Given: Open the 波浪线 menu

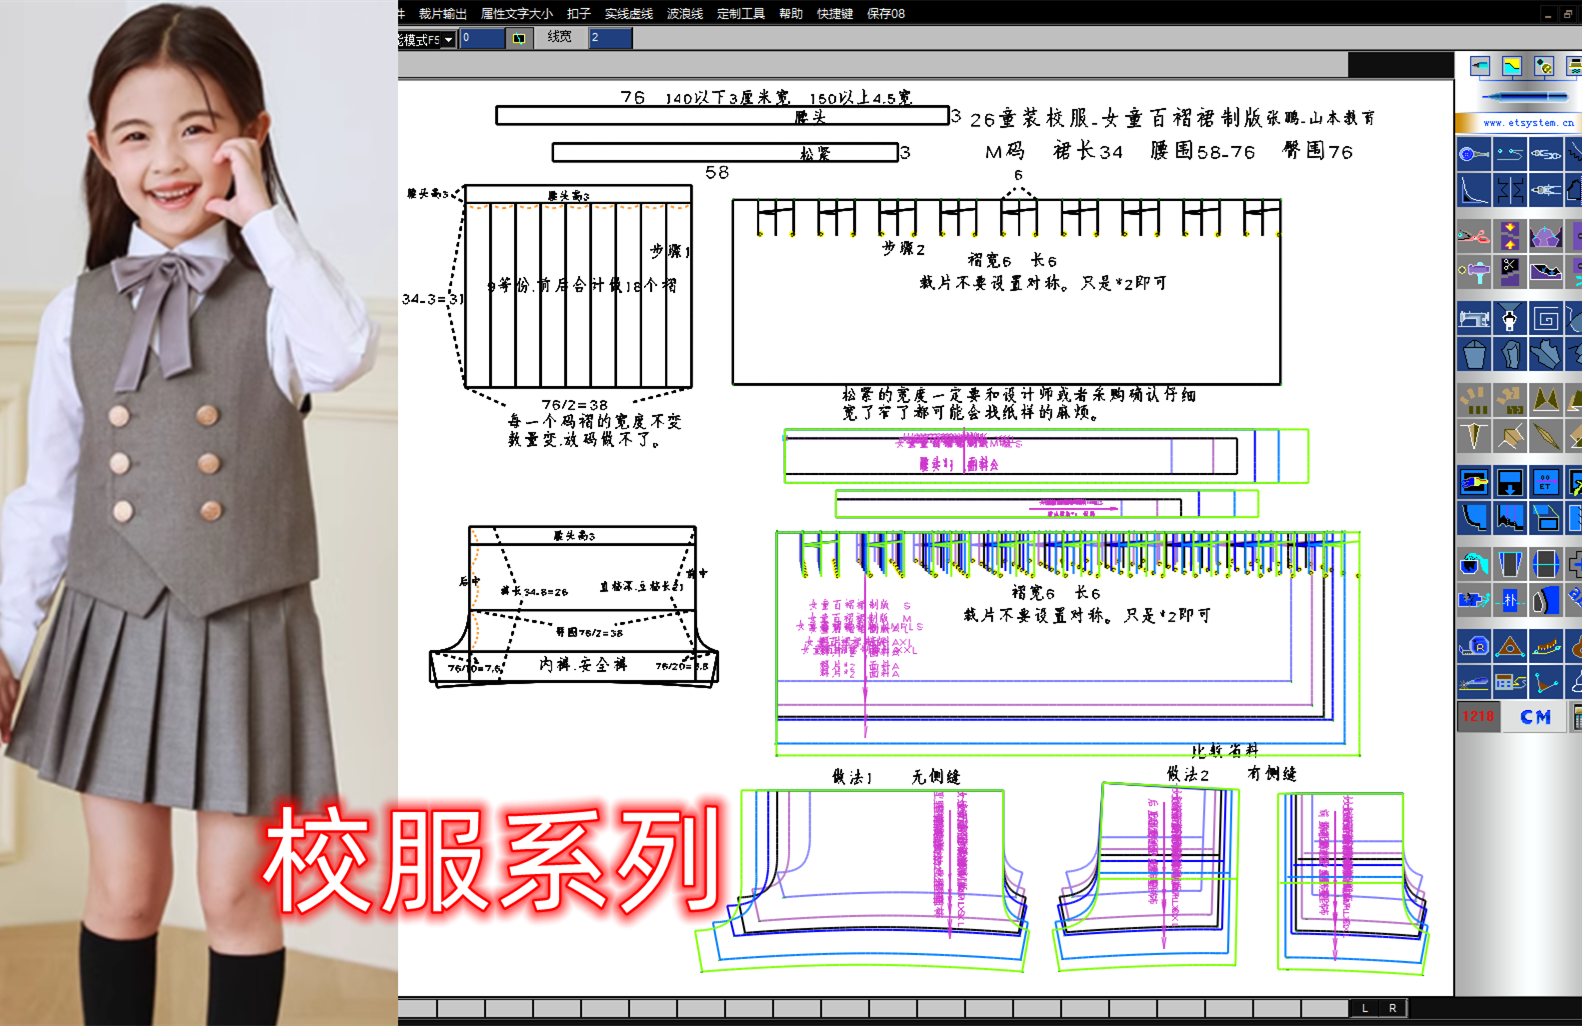Looking at the screenshot, I should click(684, 13).
